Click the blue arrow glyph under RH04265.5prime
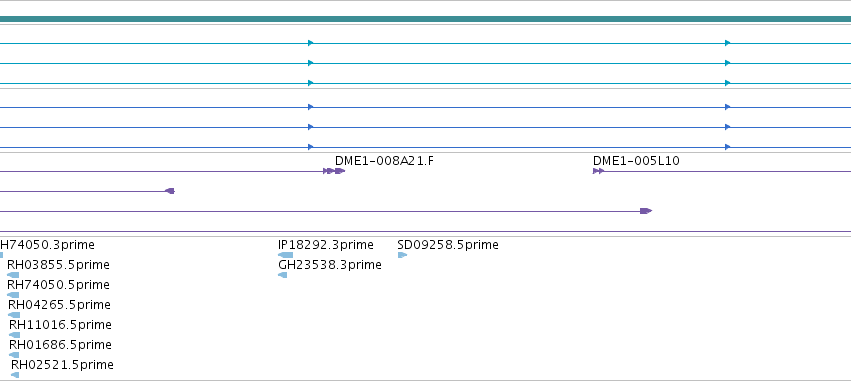This screenshot has height=381, width=851. (14, 315)
